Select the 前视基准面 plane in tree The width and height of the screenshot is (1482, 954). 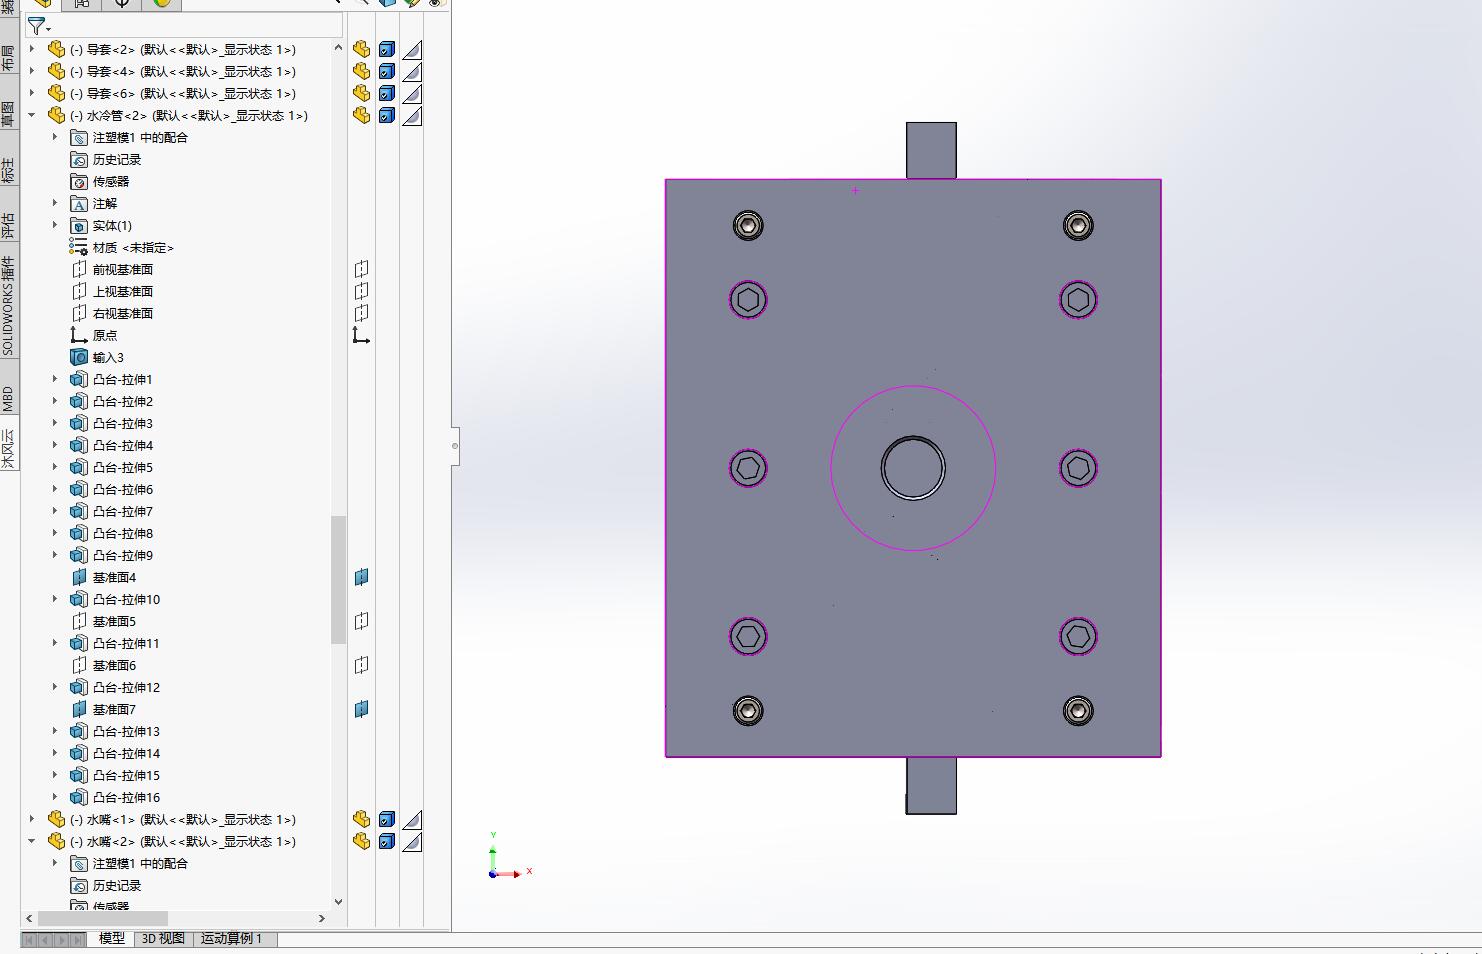pos(112,270)
